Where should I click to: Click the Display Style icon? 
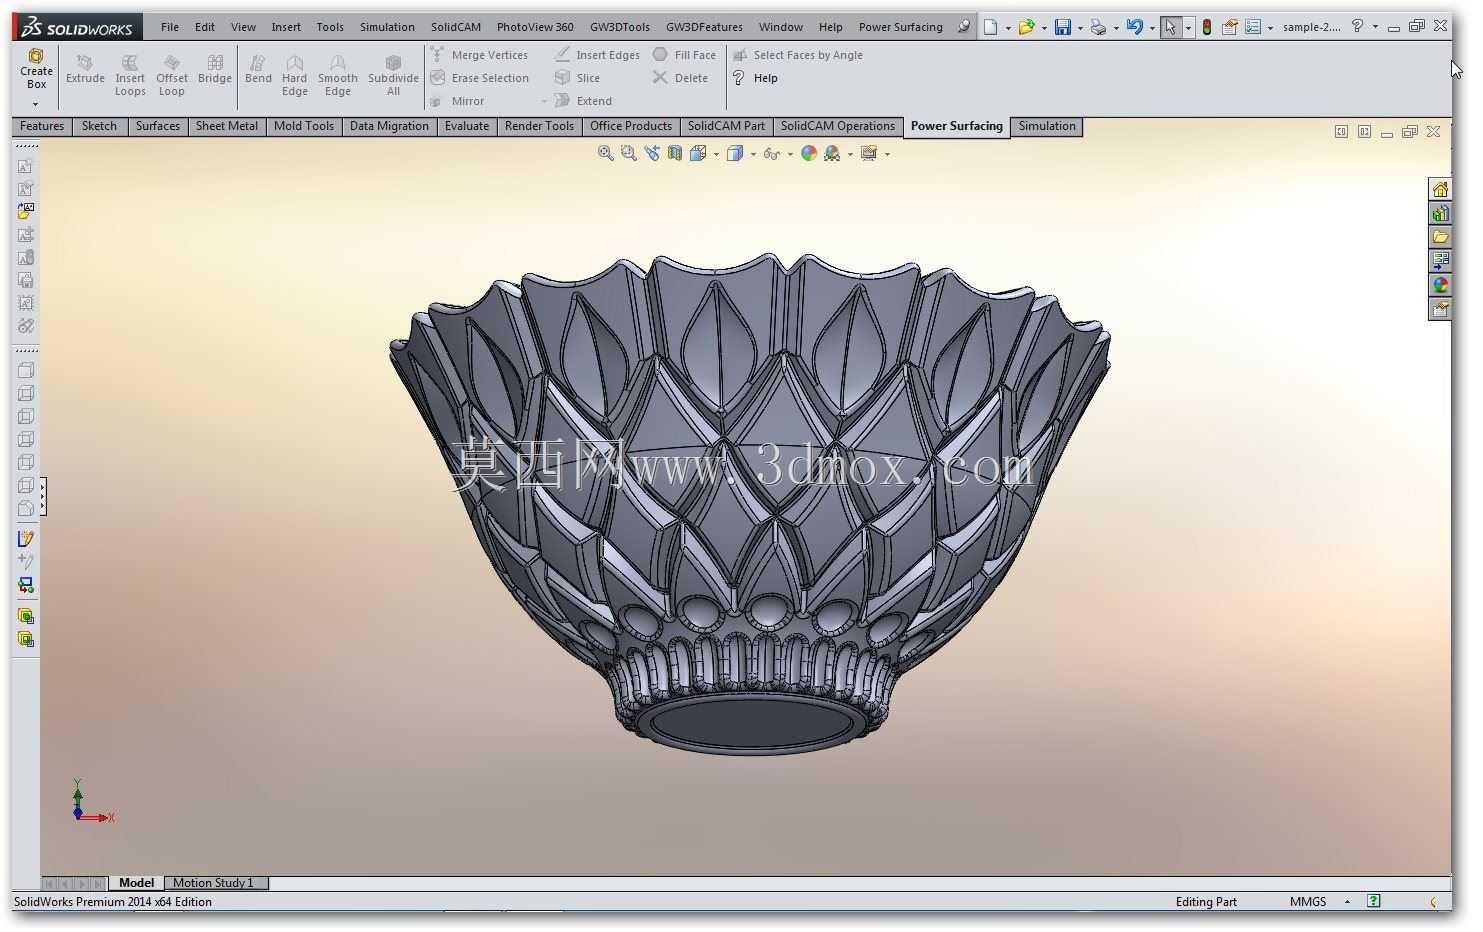[735, 153]
